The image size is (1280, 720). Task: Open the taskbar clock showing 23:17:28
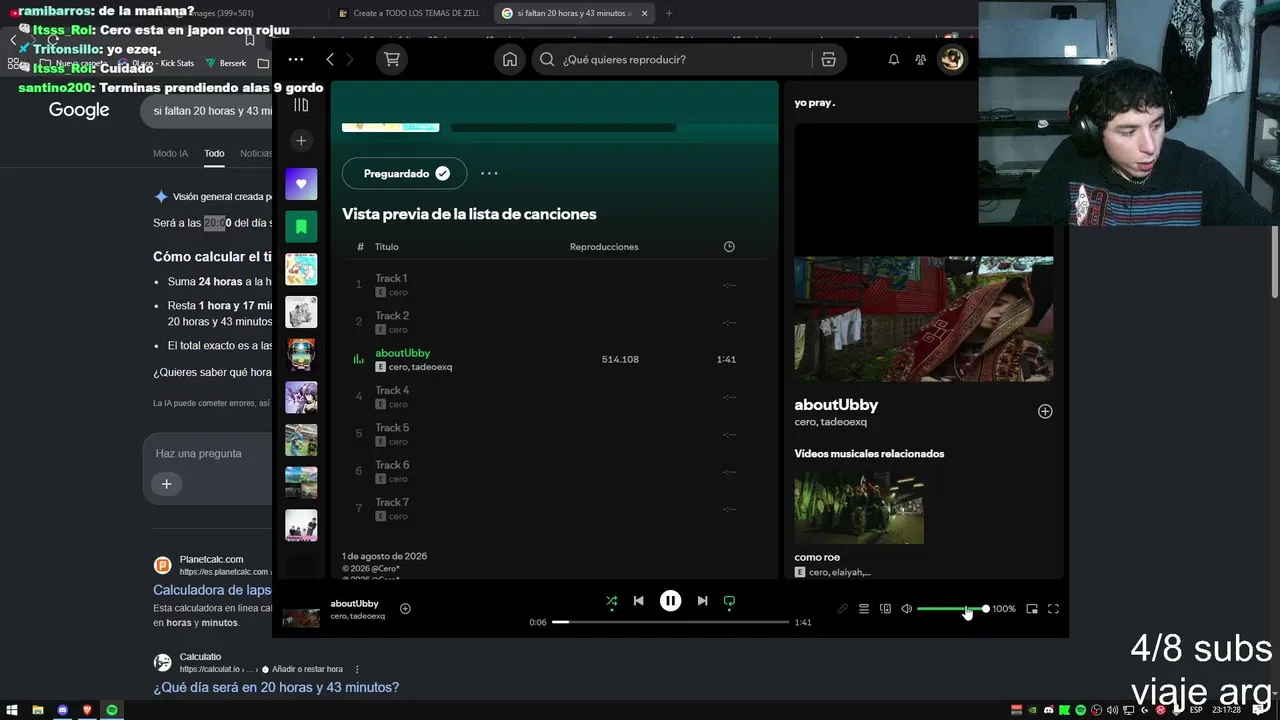point(1226,710)
